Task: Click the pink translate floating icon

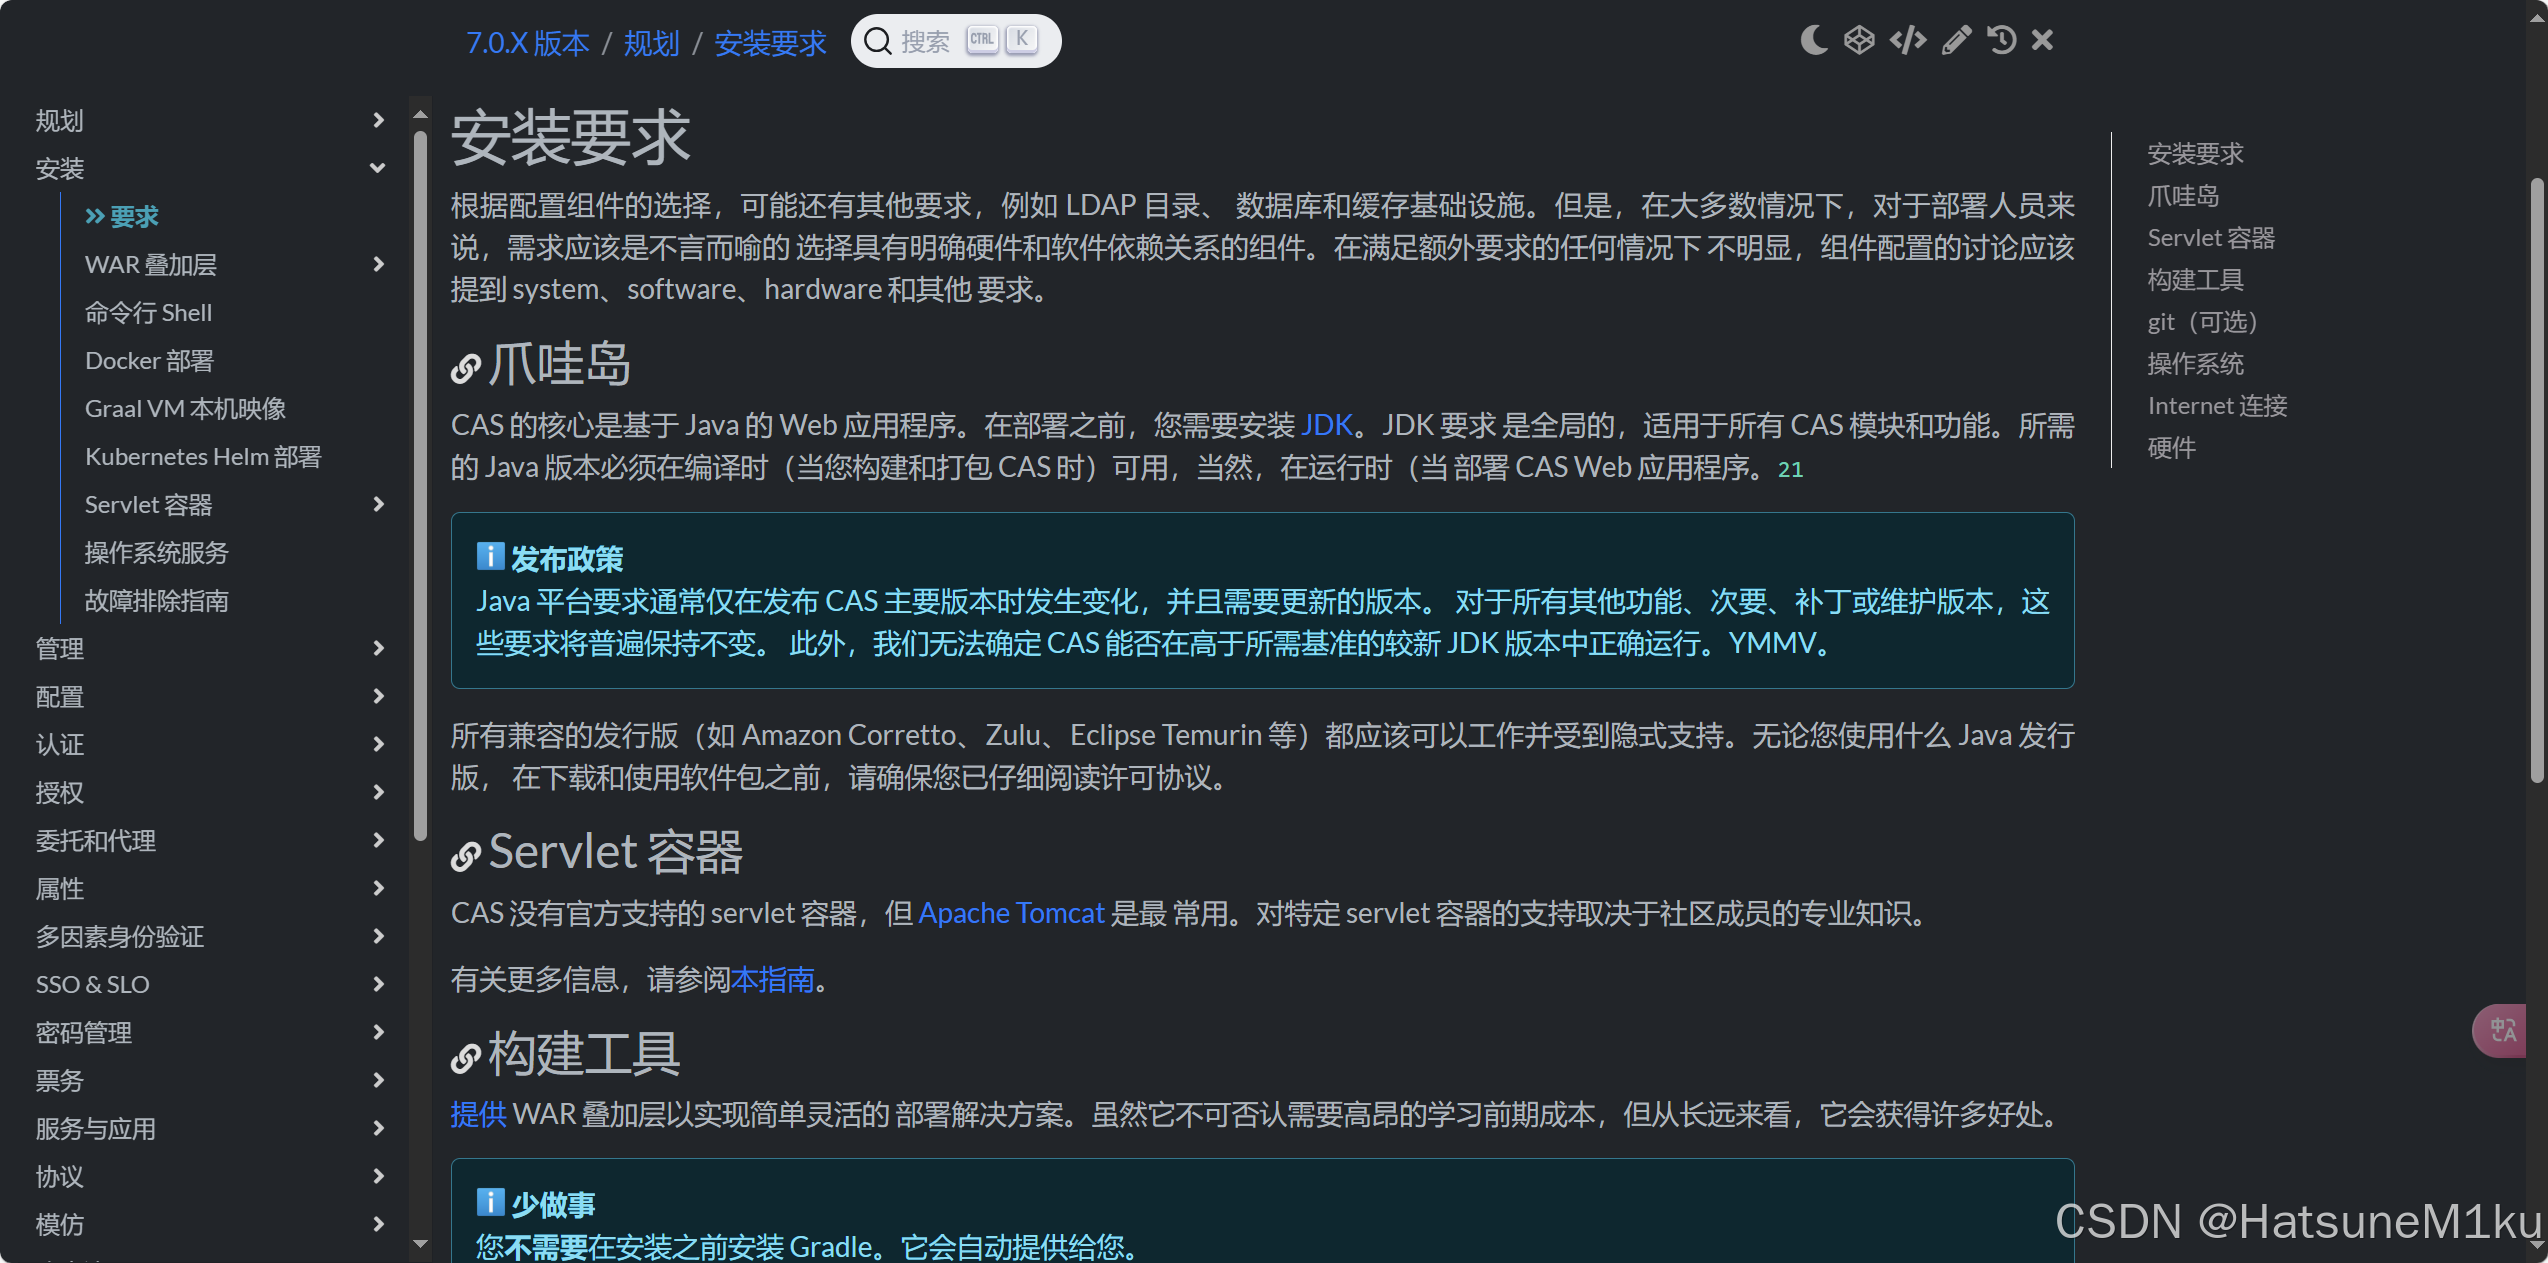Action: point(2502,1030)
